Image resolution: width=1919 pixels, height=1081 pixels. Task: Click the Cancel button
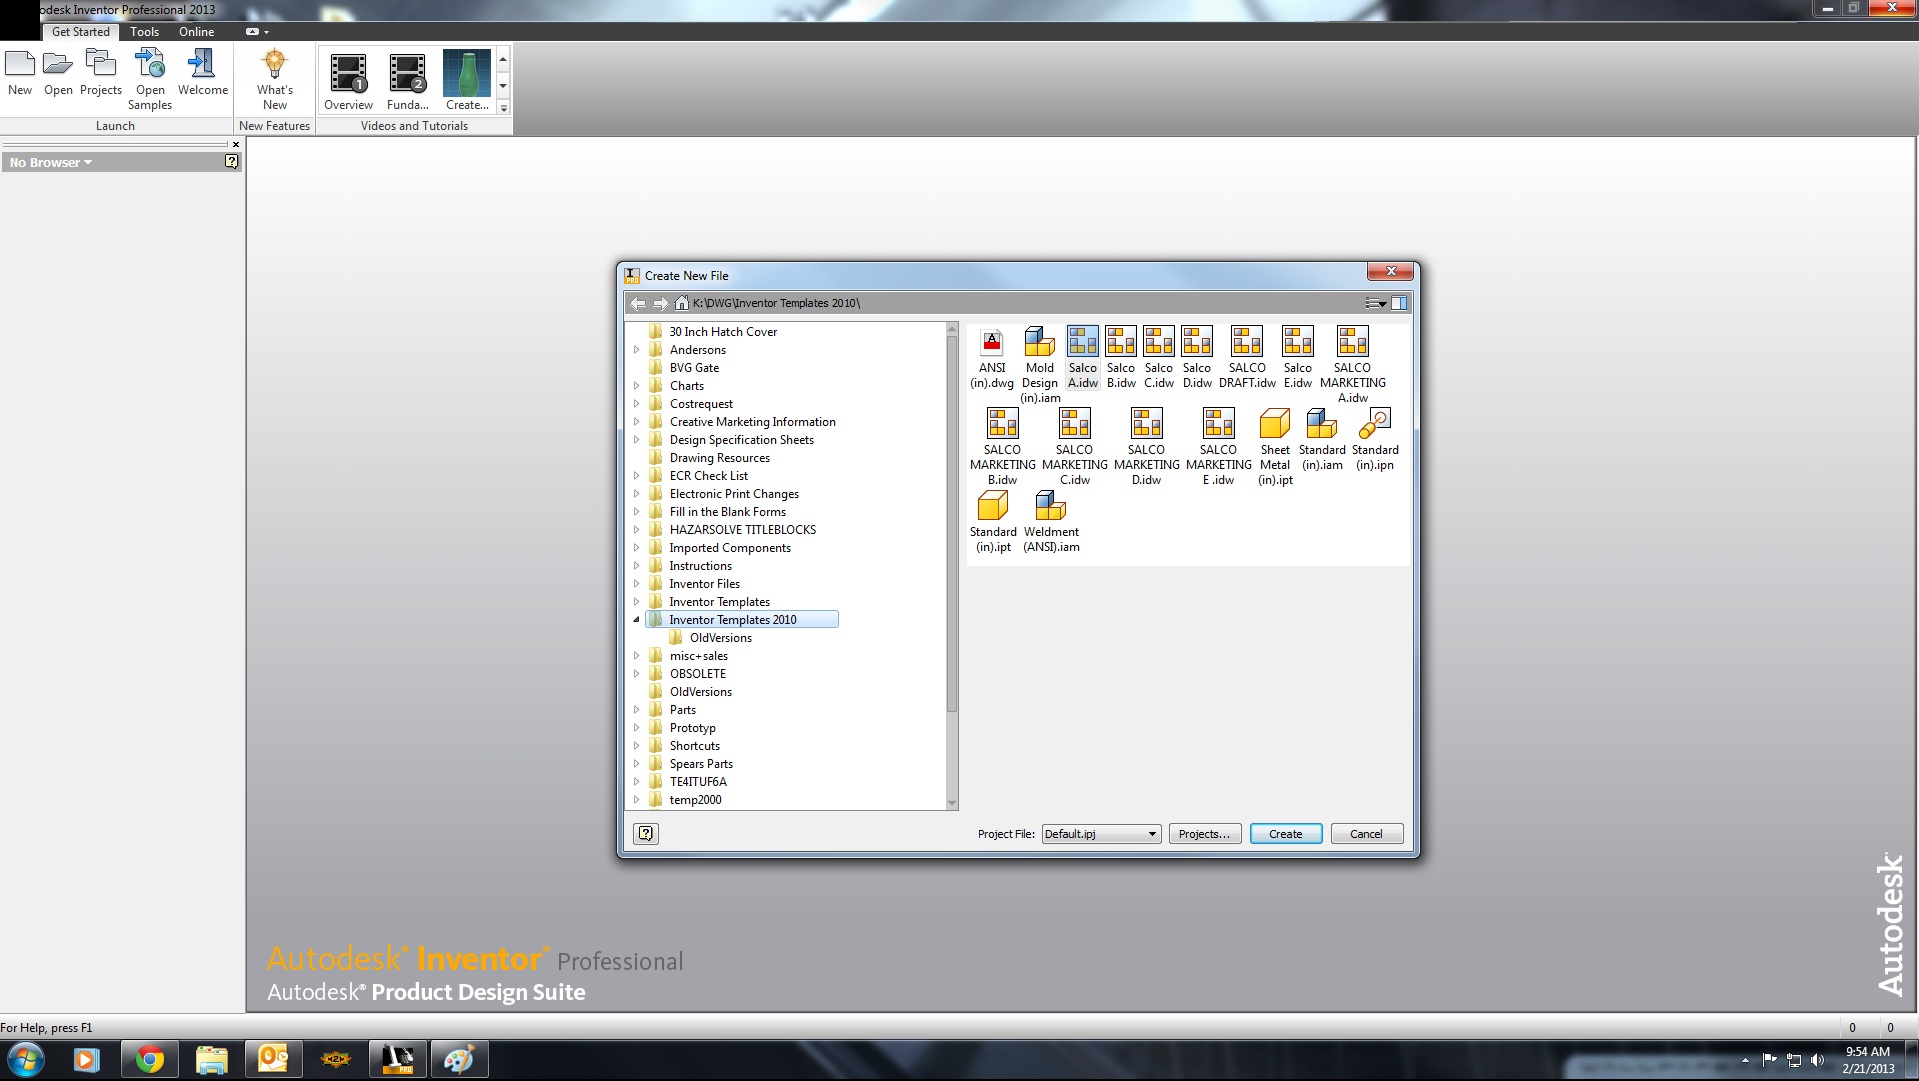click(1367, 834)
